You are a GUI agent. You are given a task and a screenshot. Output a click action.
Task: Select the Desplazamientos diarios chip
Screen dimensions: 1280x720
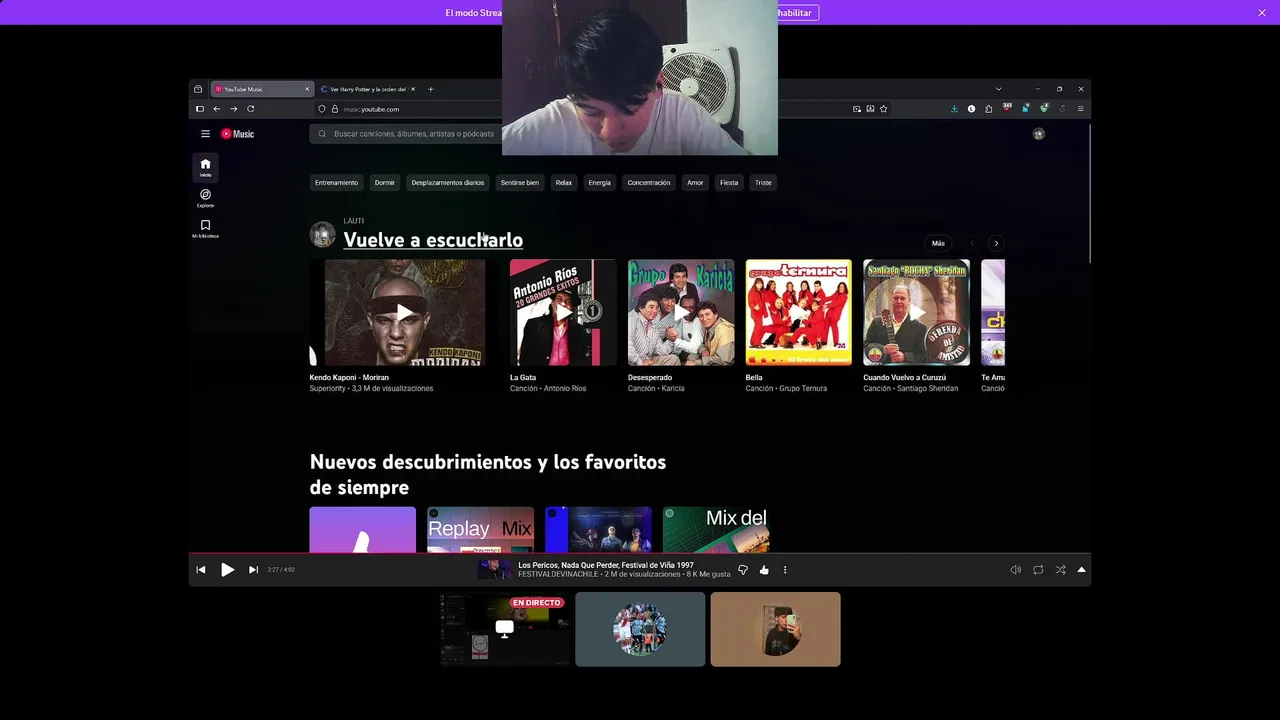tap(448, 183)
